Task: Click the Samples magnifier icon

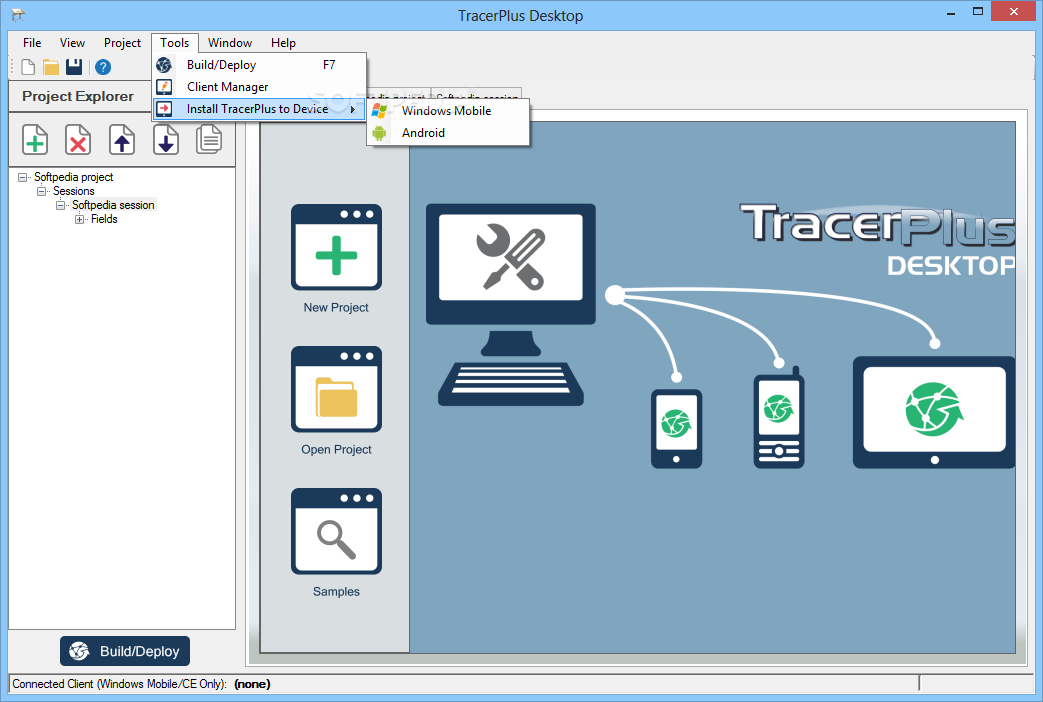Action: point(336,531)
